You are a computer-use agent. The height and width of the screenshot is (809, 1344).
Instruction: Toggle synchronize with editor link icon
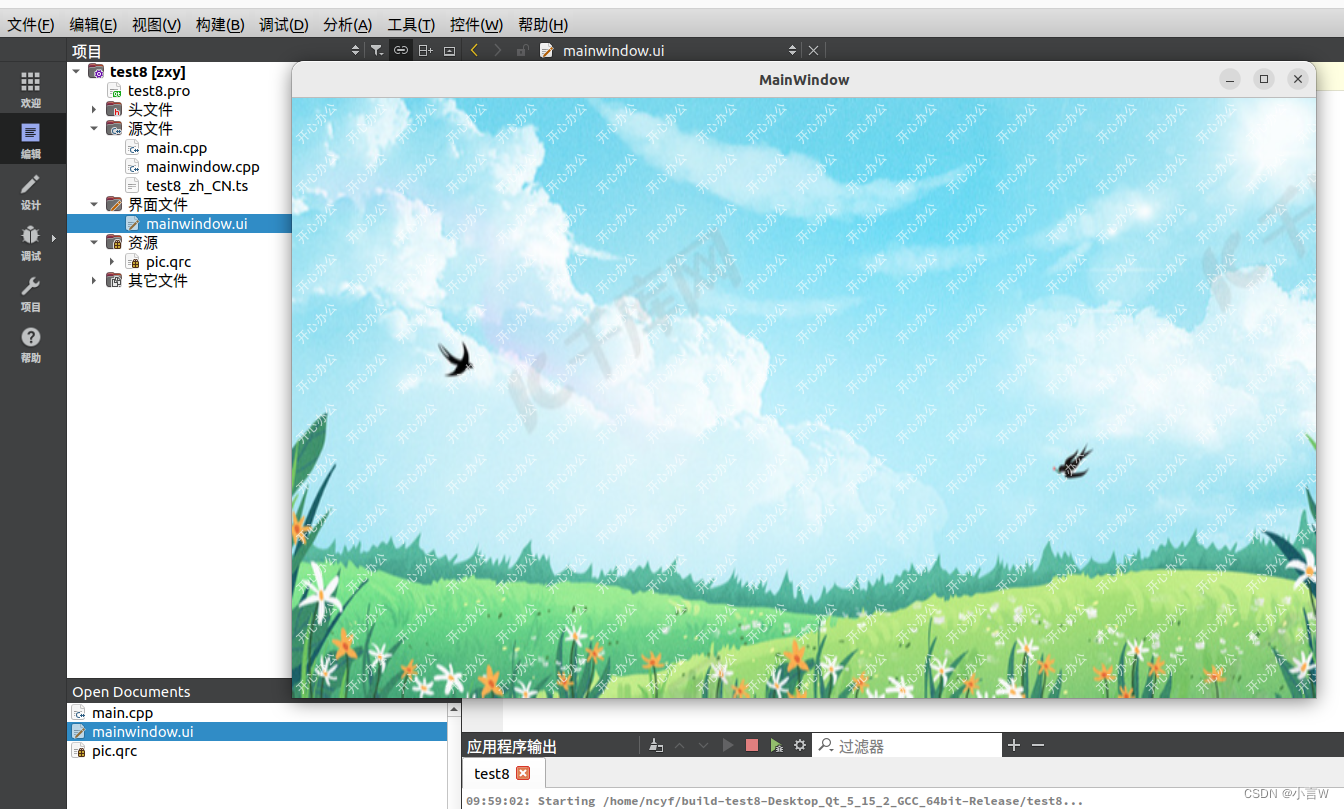[401, 50]
